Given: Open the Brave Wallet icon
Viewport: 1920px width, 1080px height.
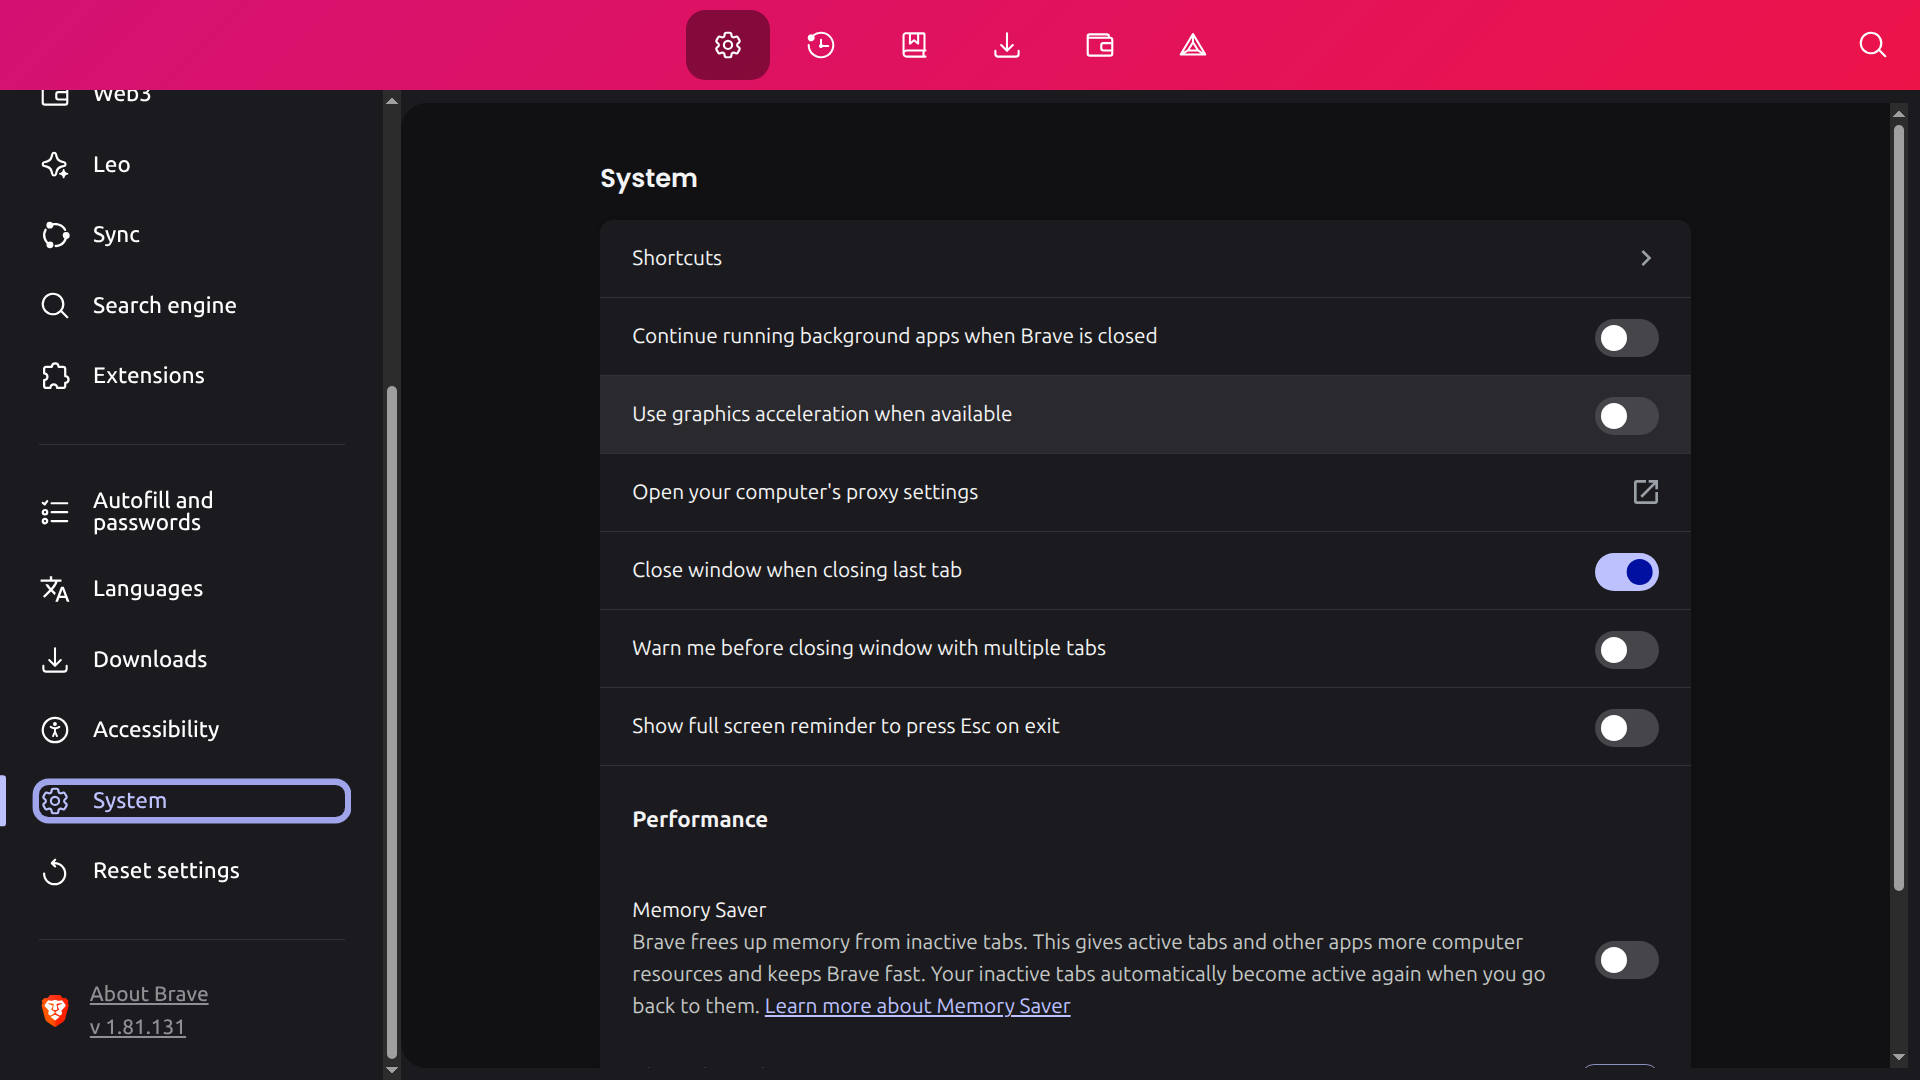Looking at the screenshot, I should click(1100, 45).
